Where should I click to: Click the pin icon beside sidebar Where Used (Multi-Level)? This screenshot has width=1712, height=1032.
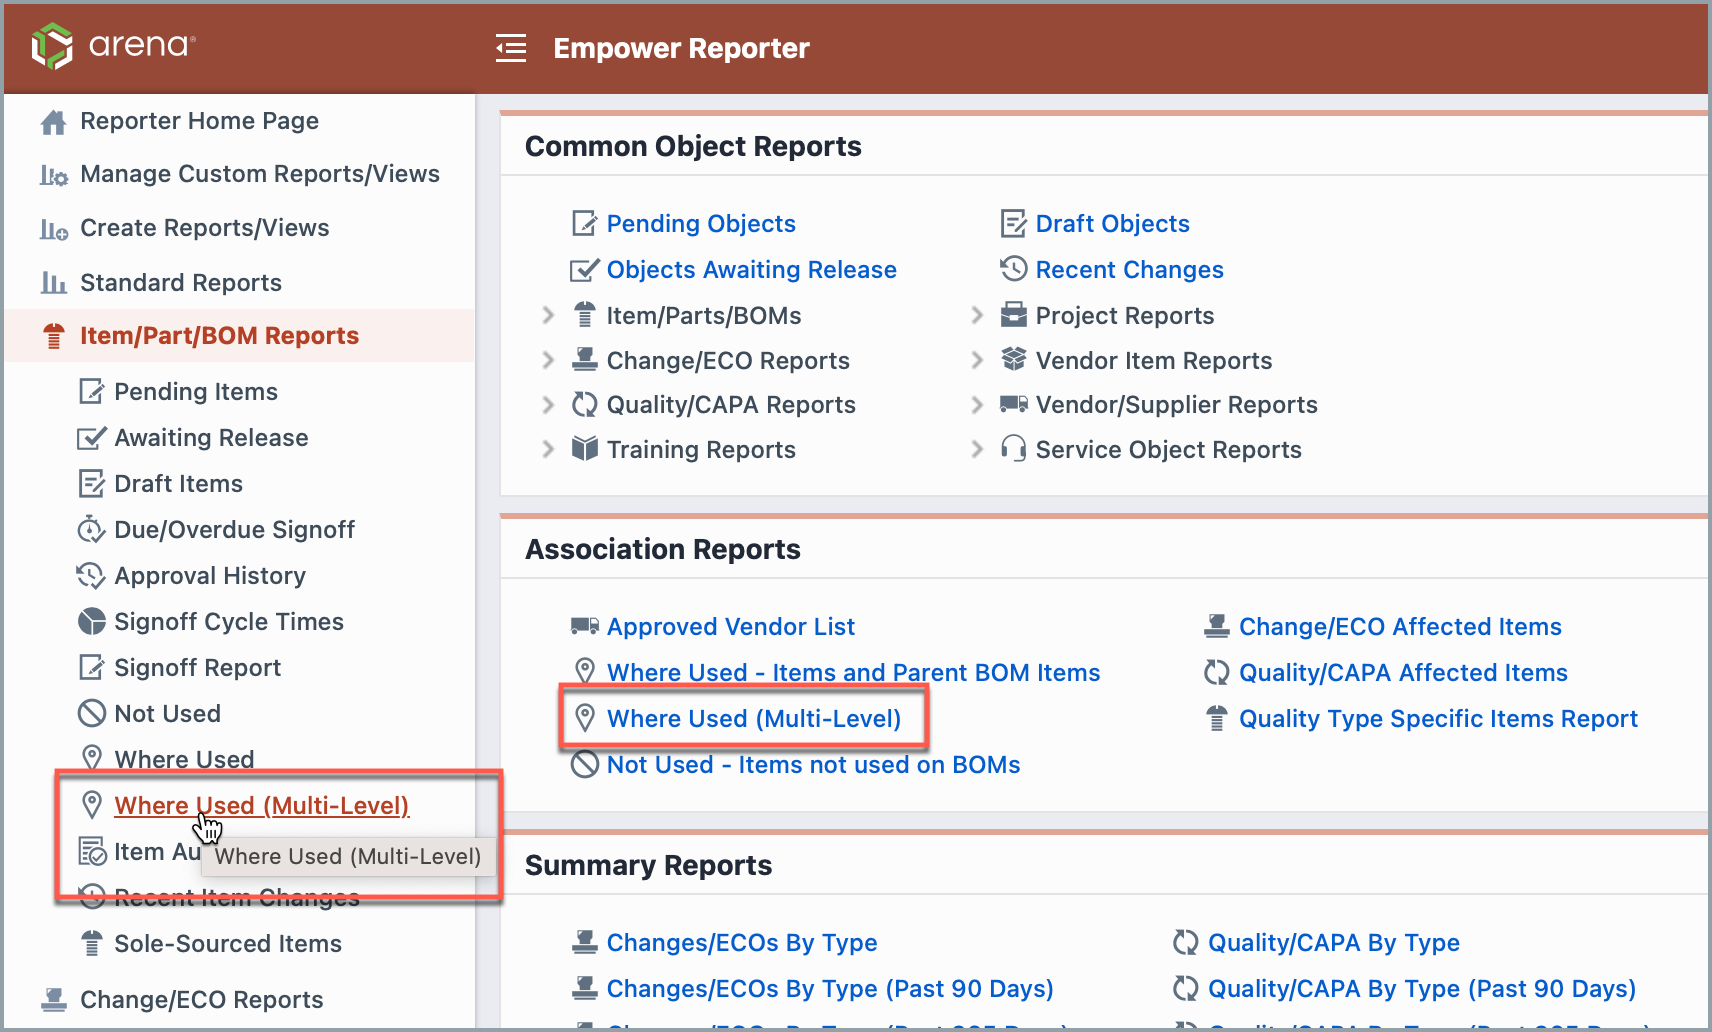click(x=91, y=805)
